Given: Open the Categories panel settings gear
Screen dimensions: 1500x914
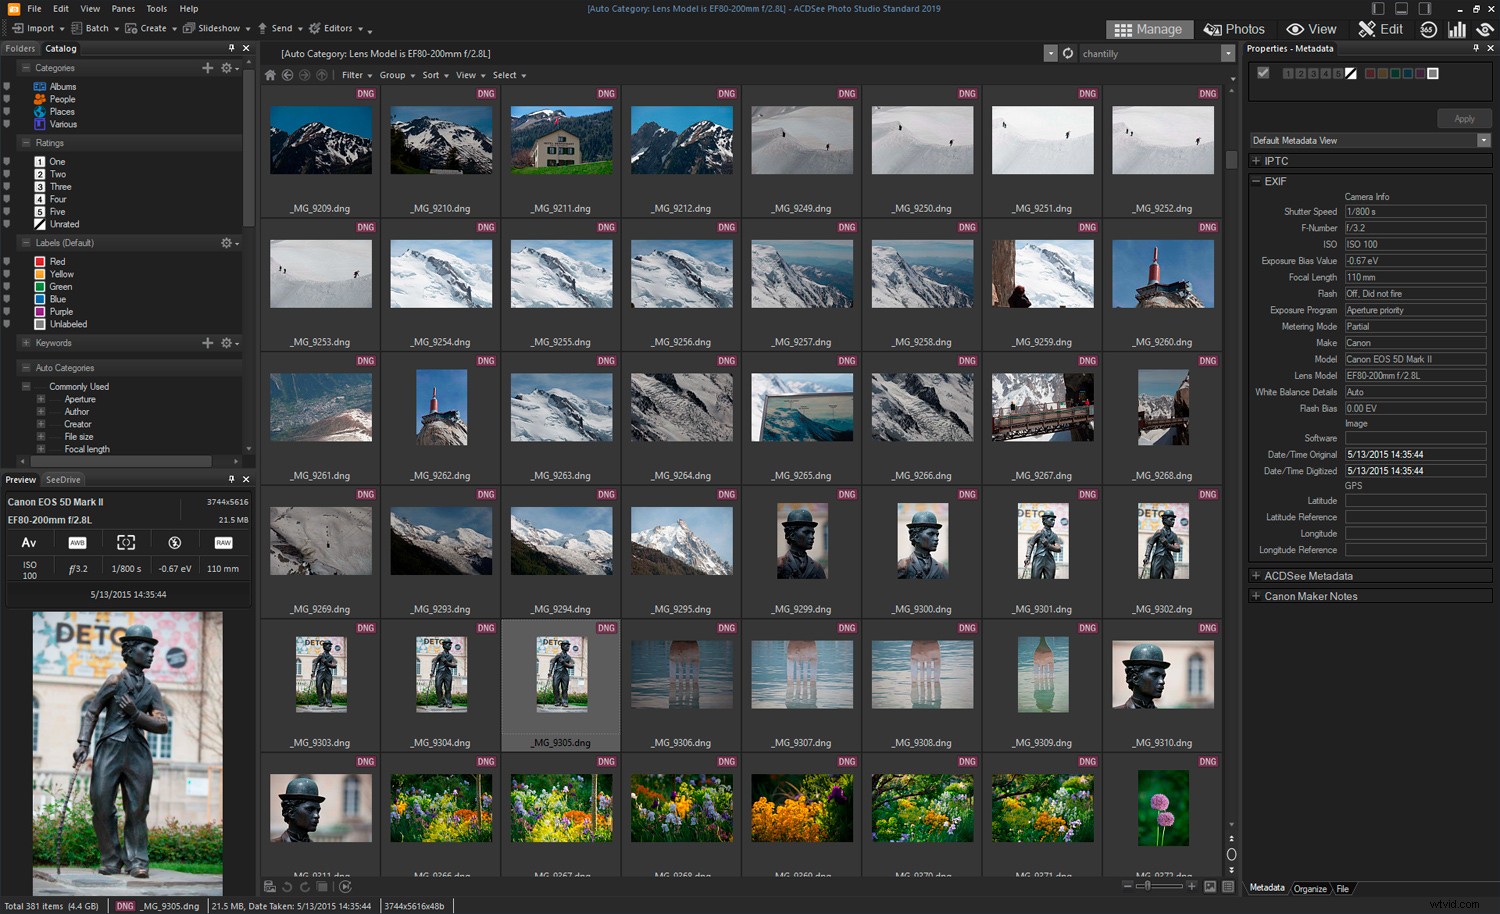Looking at the screenshot, I should (x=228, y=68).
